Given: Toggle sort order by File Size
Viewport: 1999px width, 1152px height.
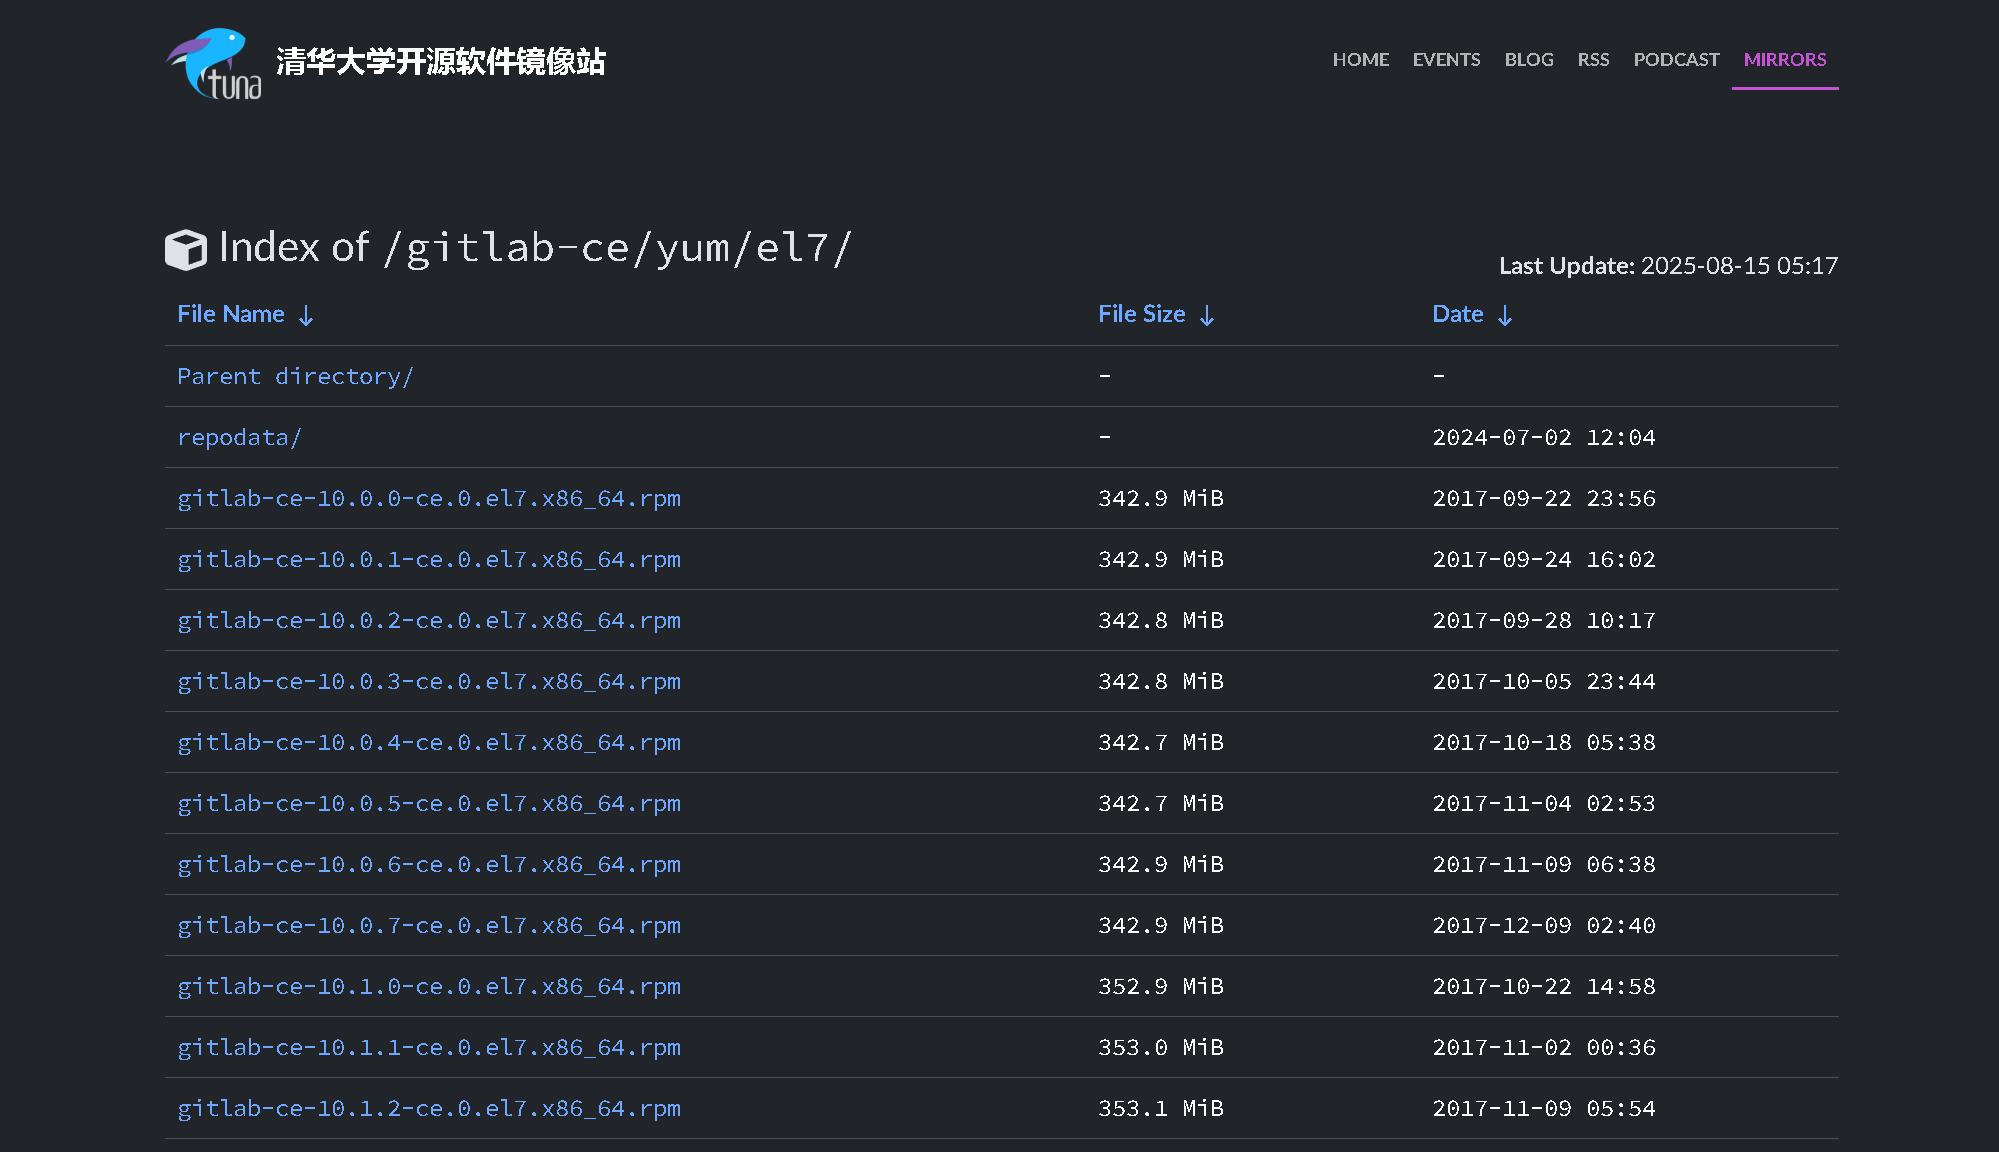Looking at the screenshot, I should pos(1141,313).
